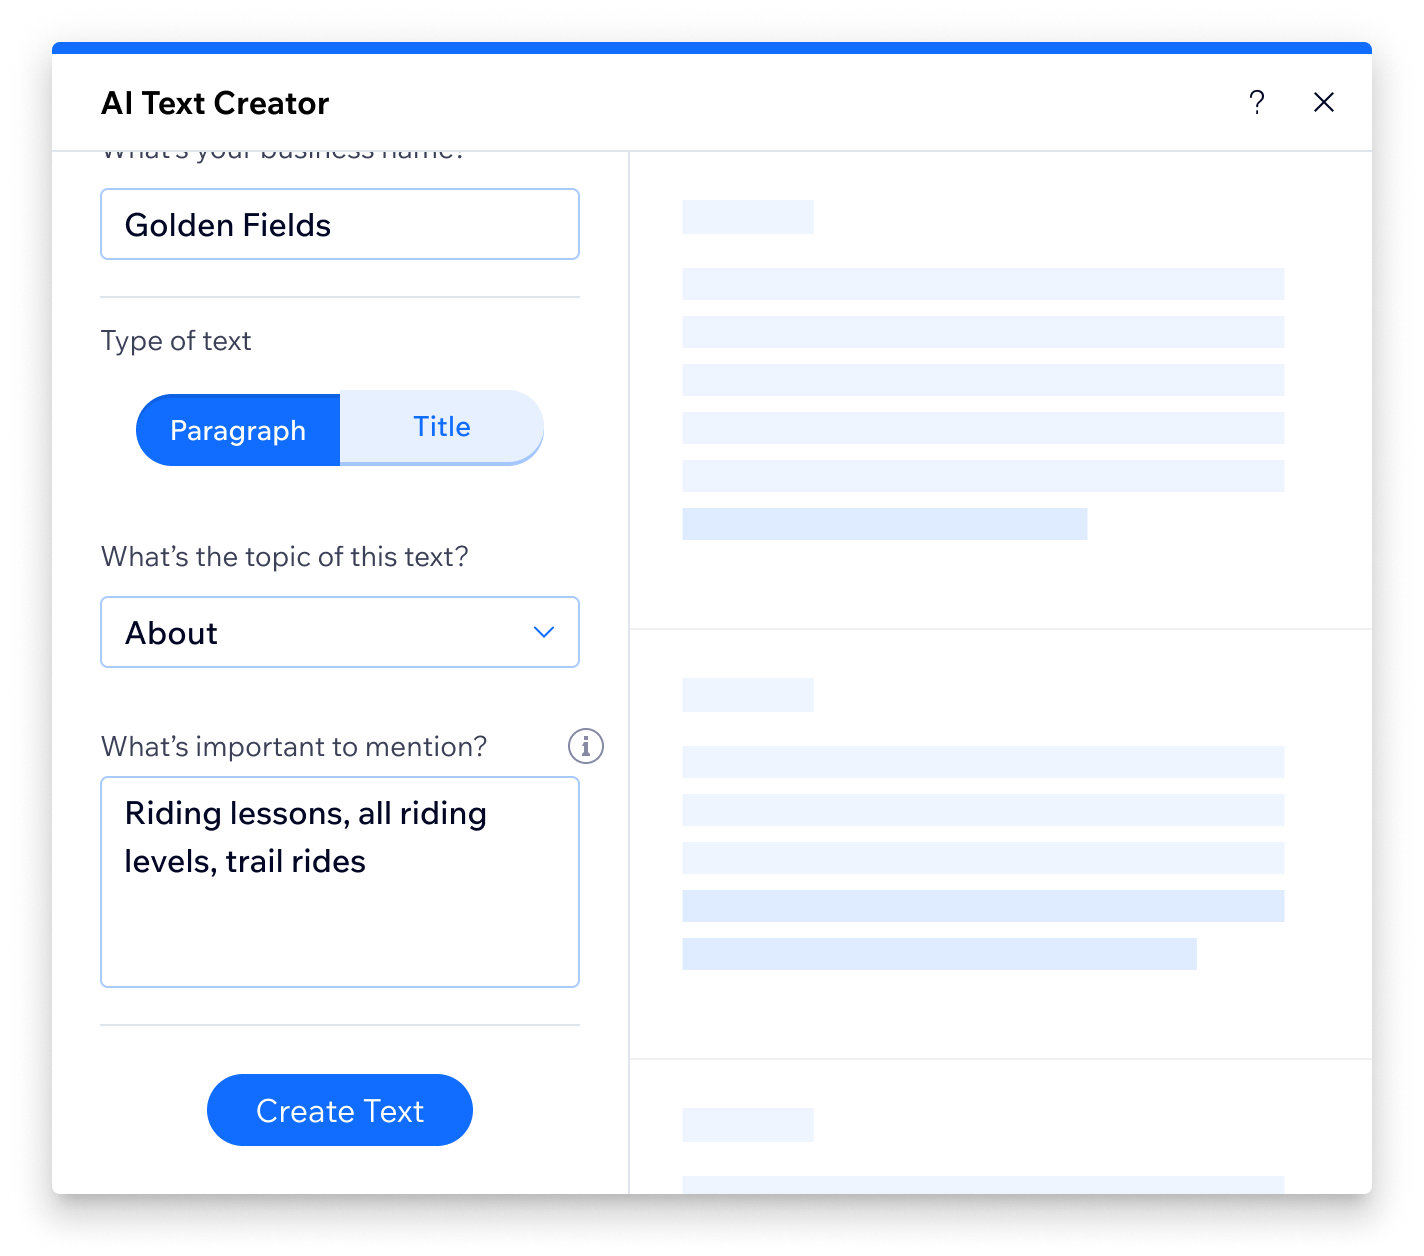Select the third partially visible result card

click(x=1001, y=1127)
